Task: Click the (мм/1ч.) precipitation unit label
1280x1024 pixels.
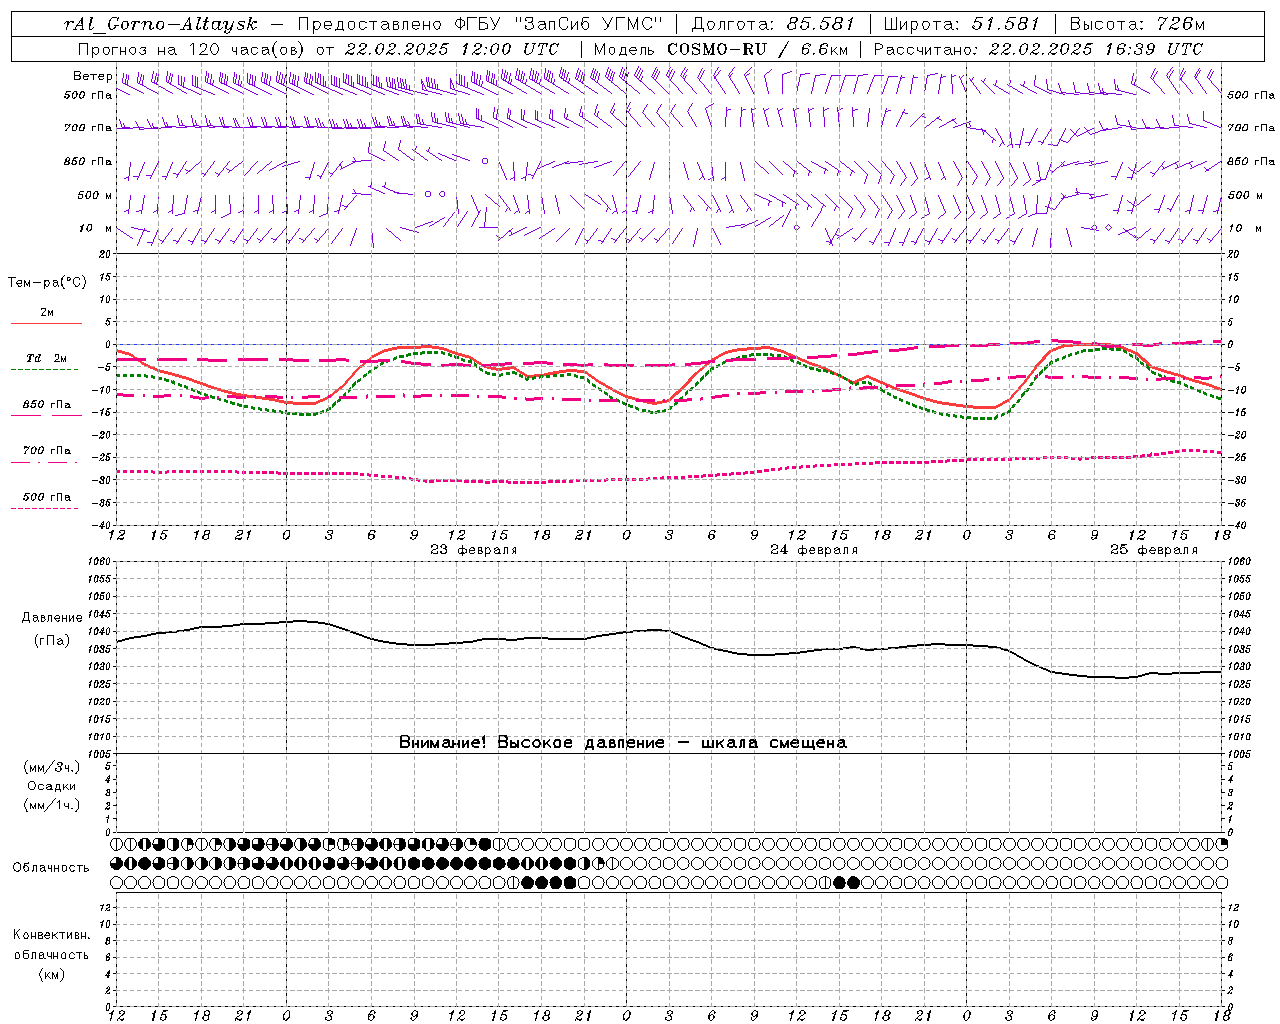Action: coord(52,805)
